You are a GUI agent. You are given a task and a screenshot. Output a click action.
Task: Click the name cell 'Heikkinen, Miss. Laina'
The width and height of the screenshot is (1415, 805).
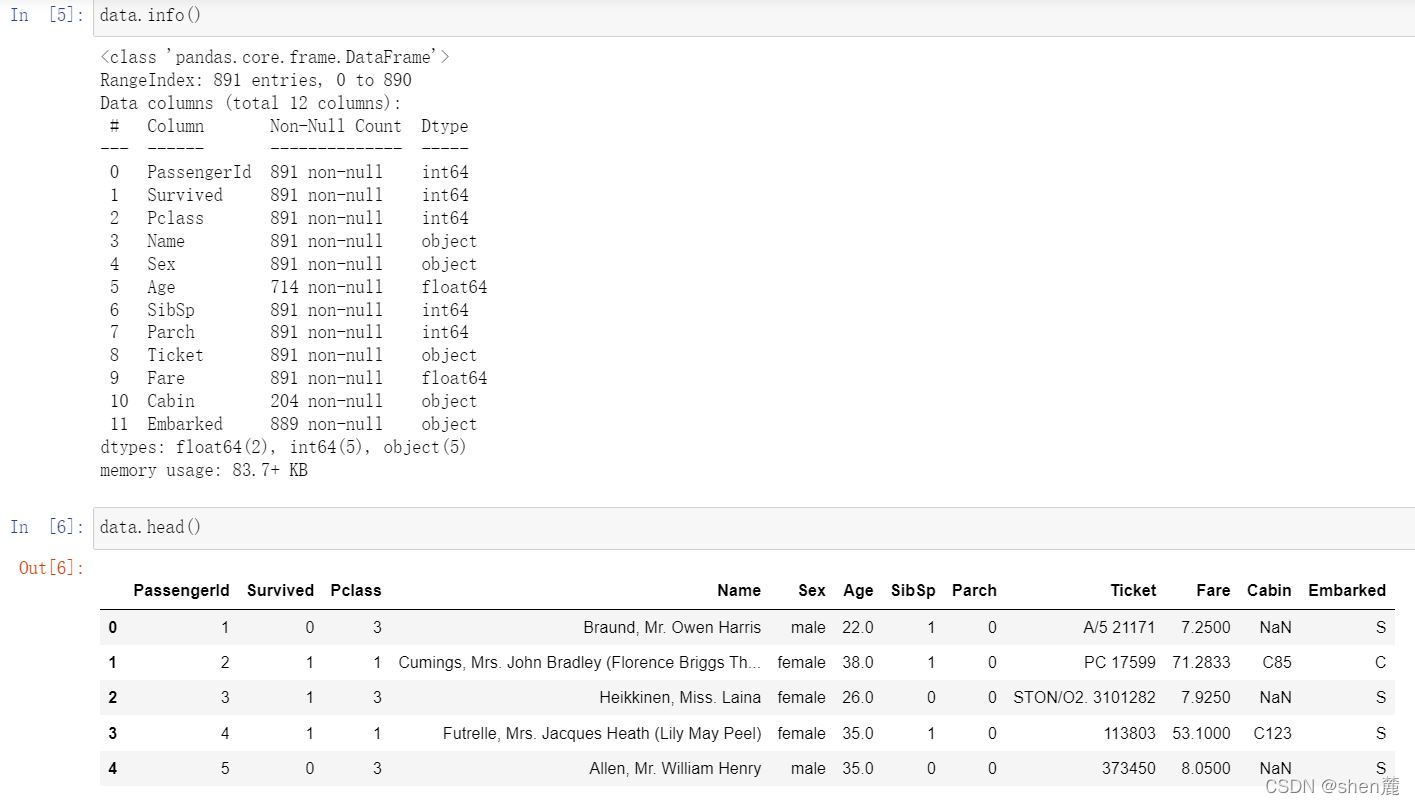pyautogui.click(x=680, y=697)
